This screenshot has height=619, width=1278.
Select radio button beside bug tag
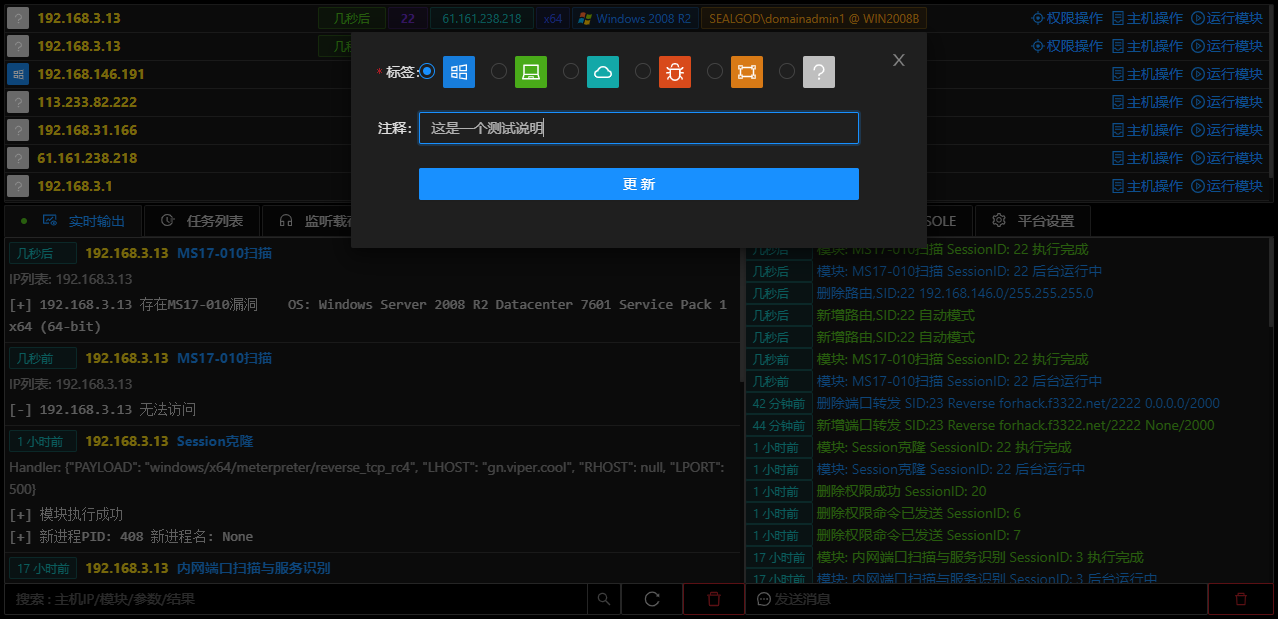643,71
